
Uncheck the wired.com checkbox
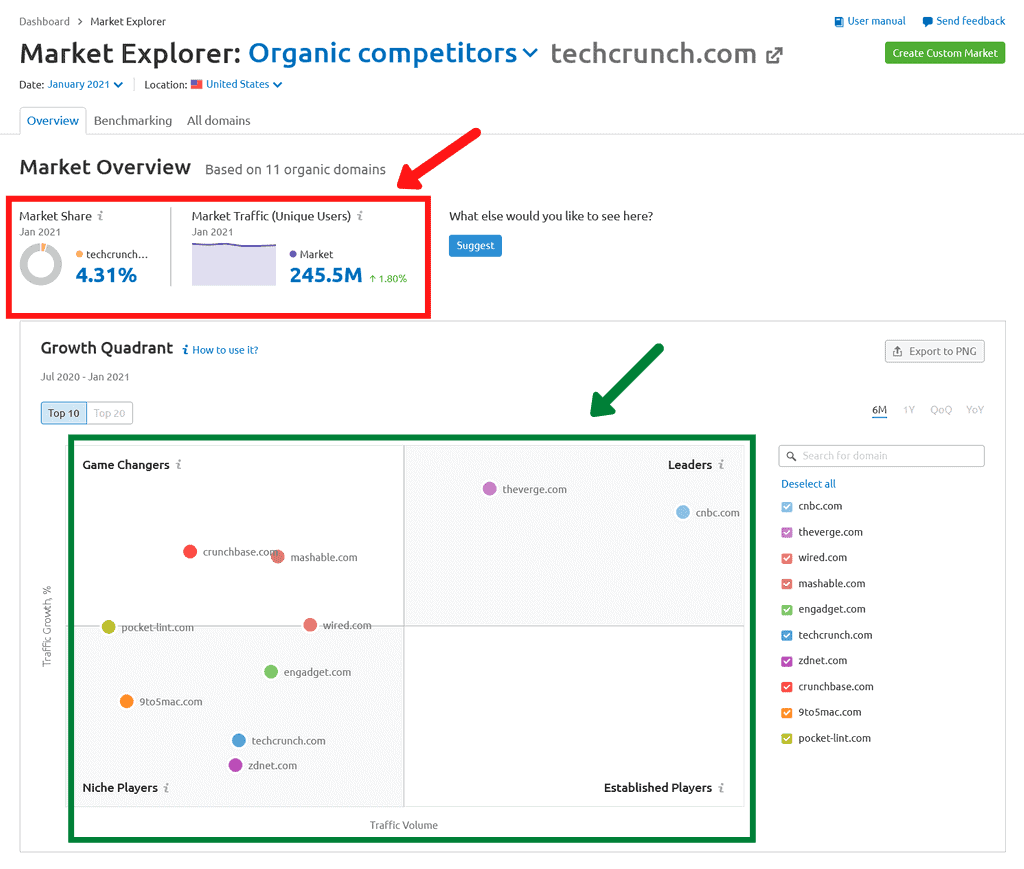[787, 558]
